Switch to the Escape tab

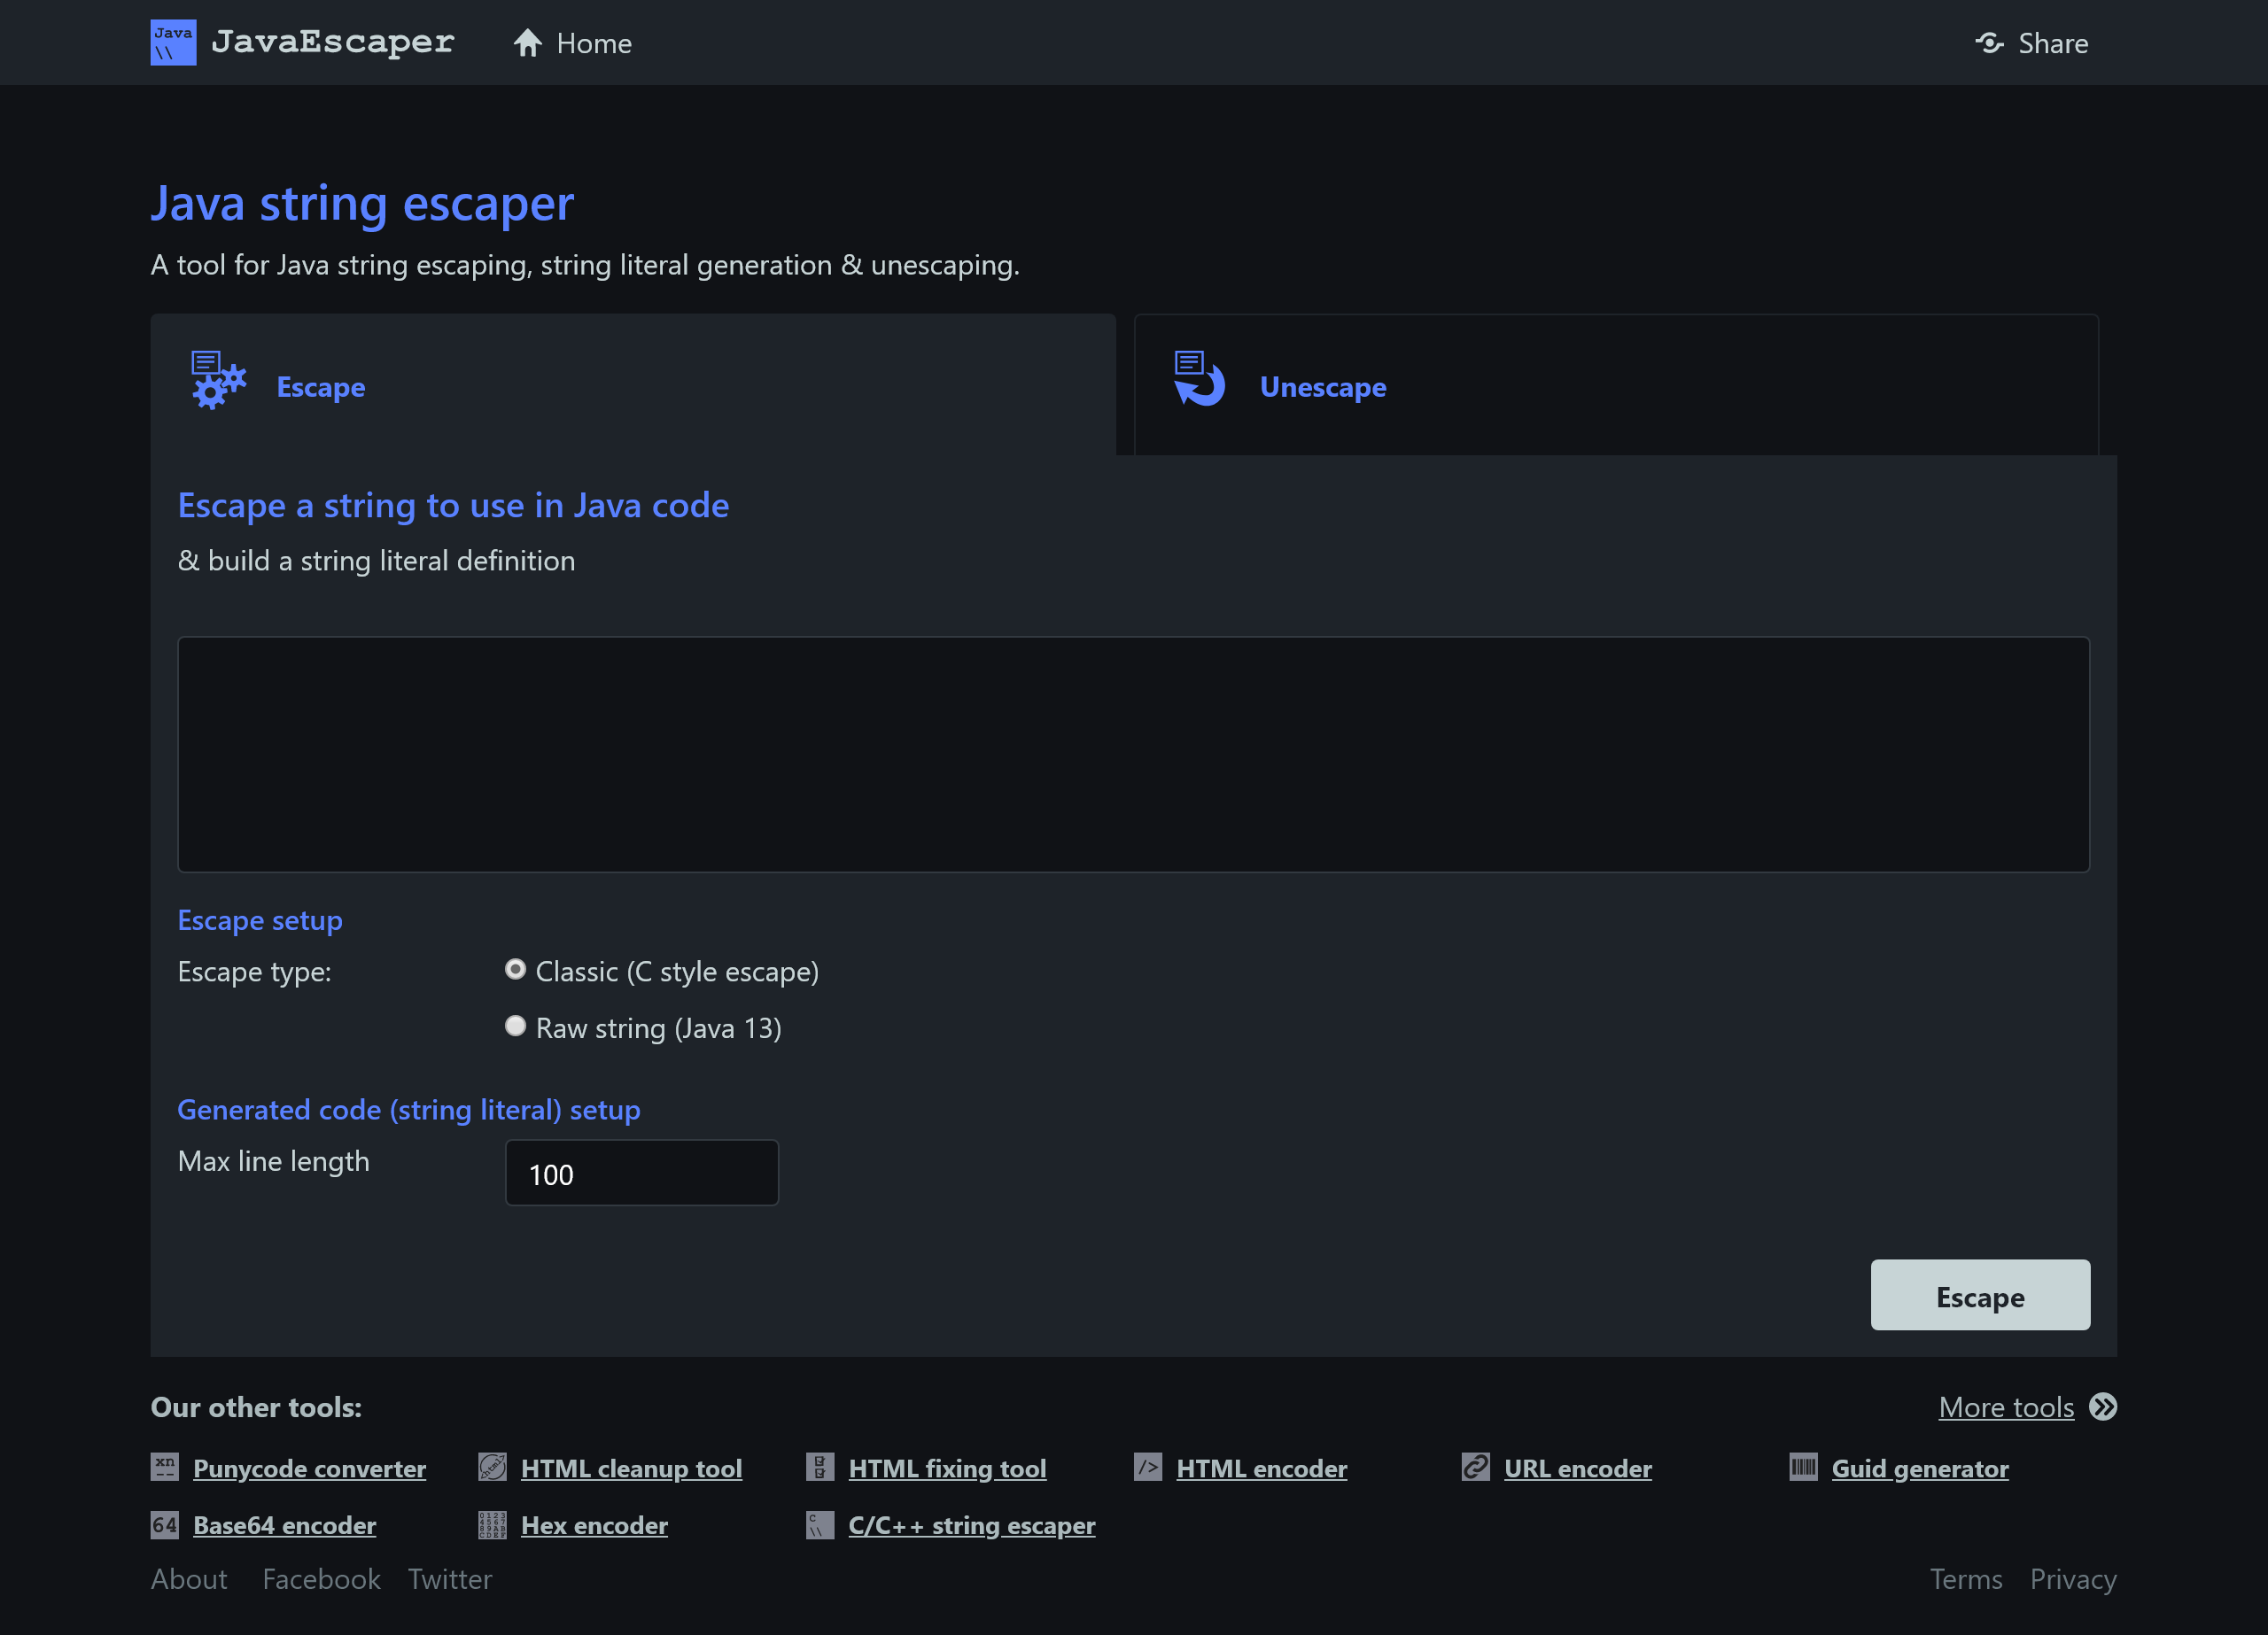click(633, 385)
